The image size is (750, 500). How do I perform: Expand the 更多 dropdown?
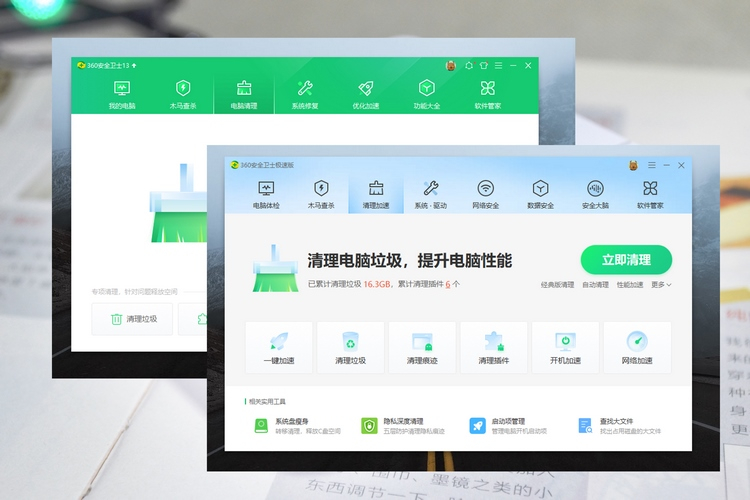(x=661, y=285)
